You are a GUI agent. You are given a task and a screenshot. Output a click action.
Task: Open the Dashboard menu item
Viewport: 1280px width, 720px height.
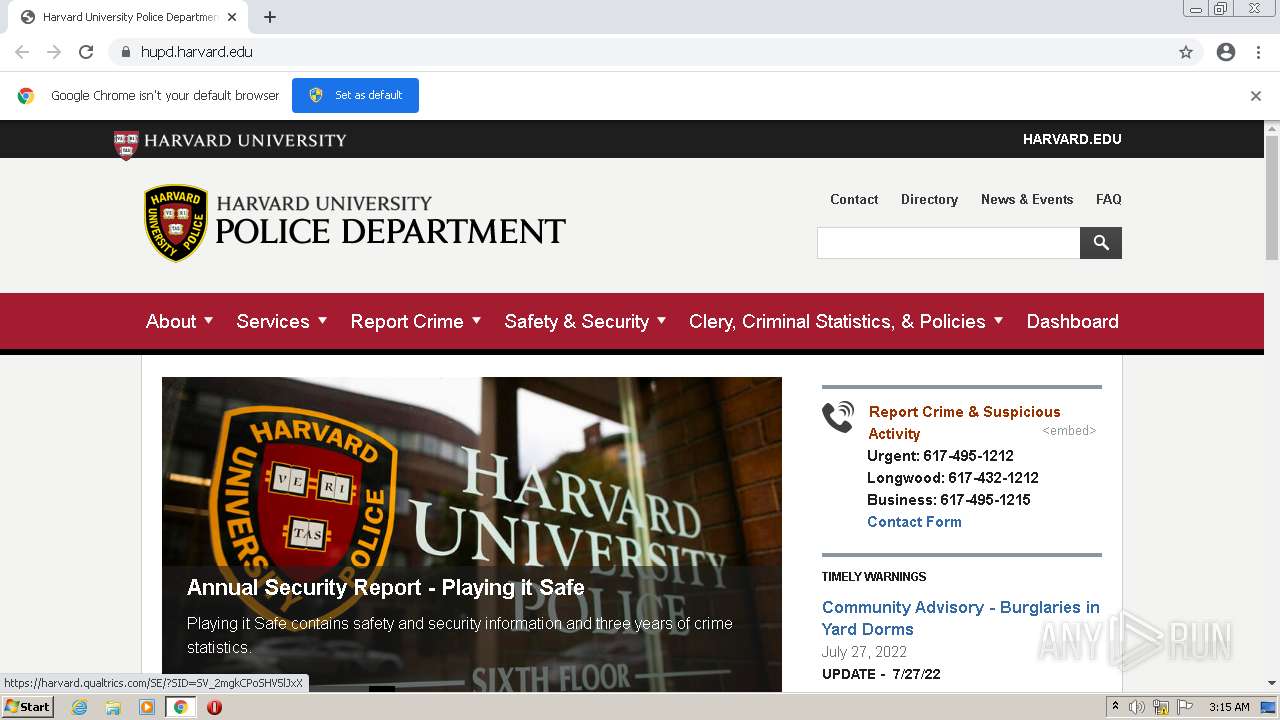[1072, 321]
